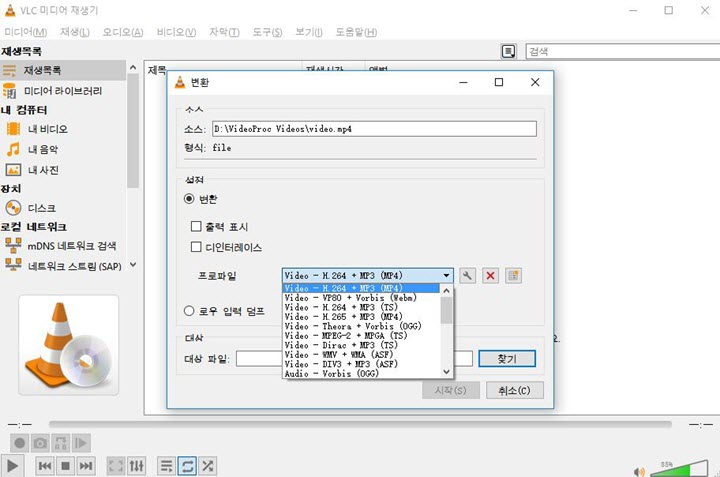Open the 재생(L) menu
This screenshot has width=720, height=477.
[75, 32]
